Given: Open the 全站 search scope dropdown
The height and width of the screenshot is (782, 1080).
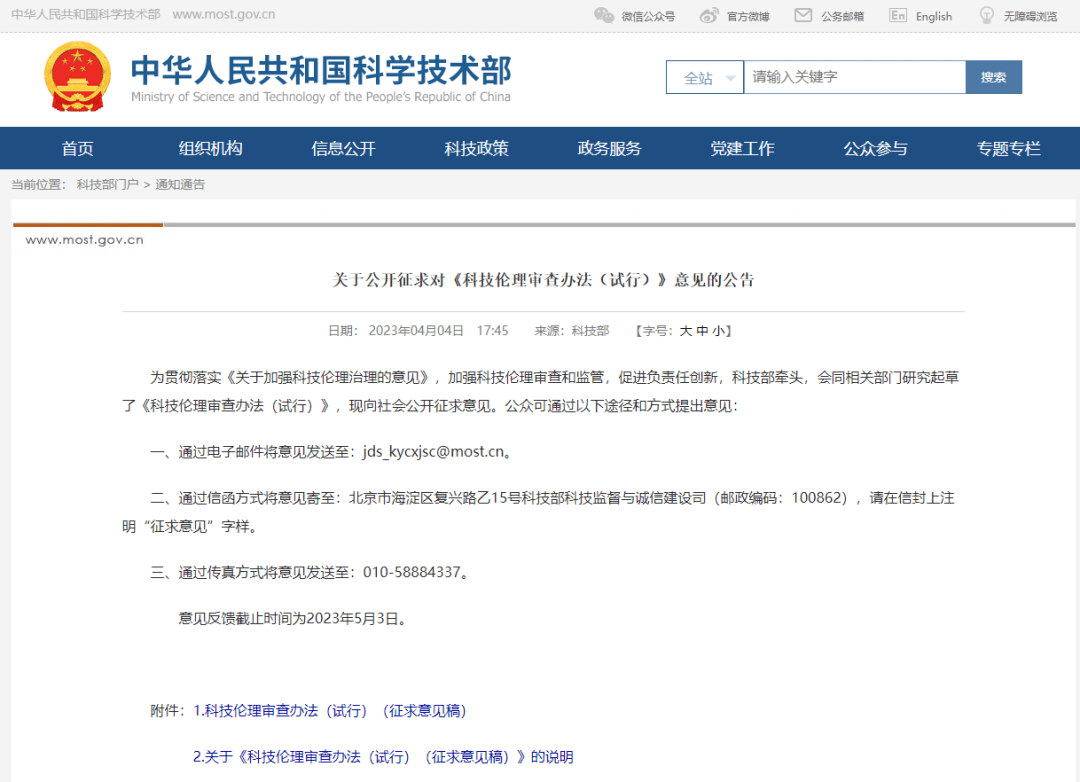Looking at the screenshot, I should coord(705,76).
